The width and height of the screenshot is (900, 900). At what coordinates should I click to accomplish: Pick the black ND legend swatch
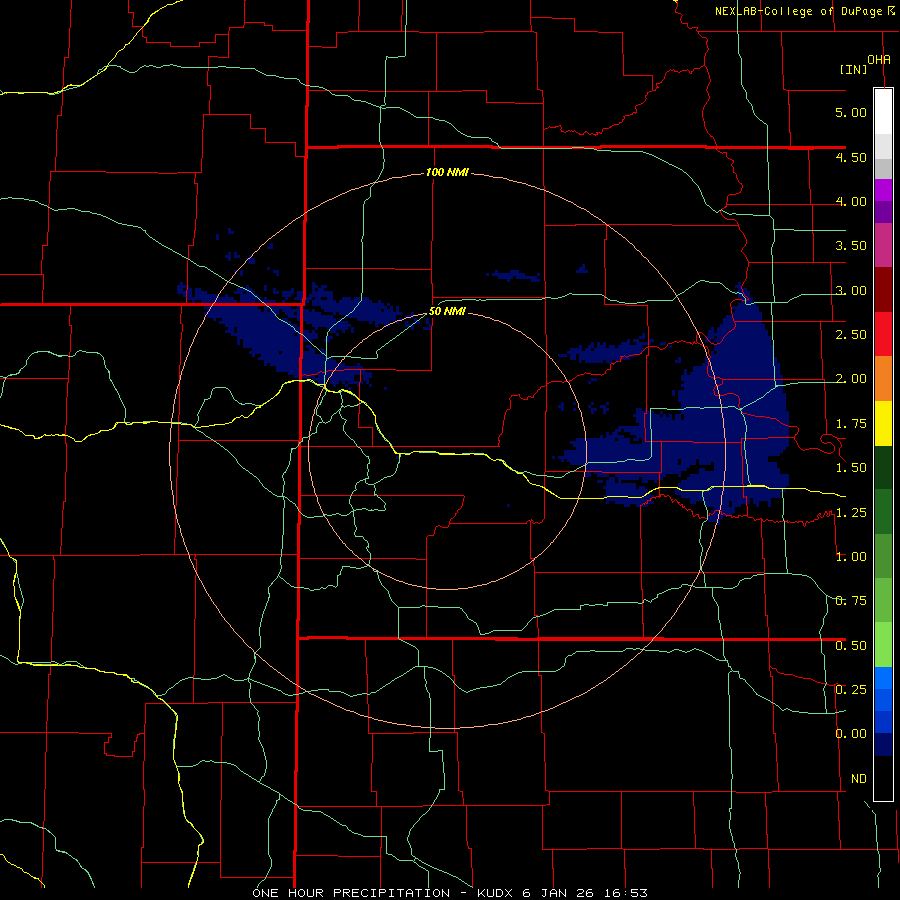883,778
